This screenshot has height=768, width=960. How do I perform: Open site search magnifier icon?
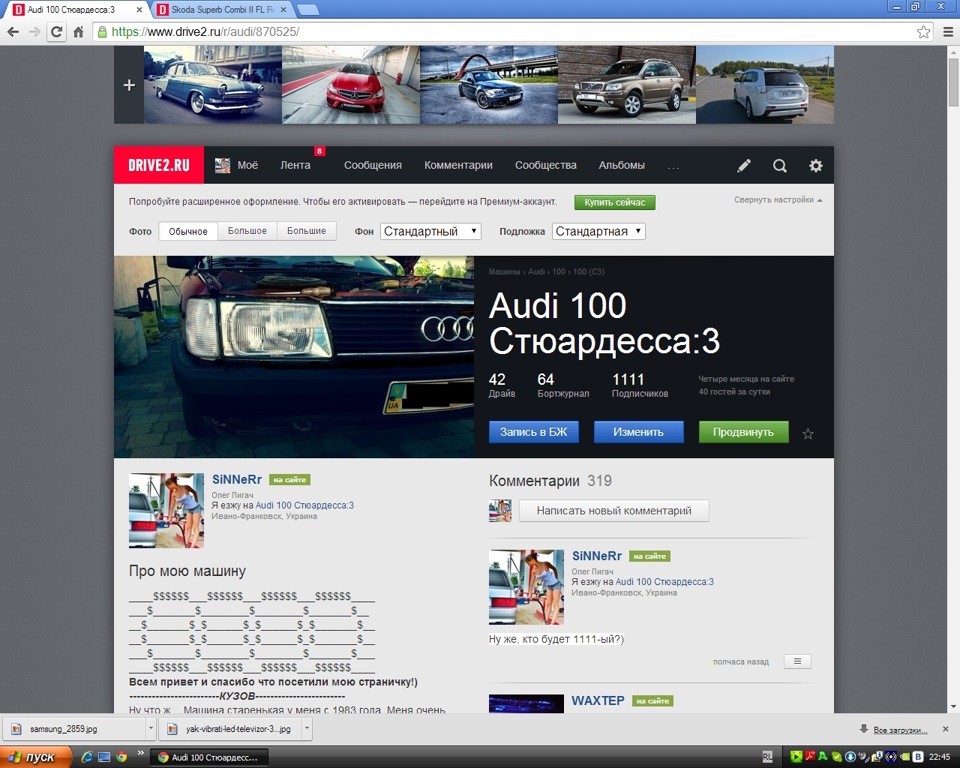(779, 165)
